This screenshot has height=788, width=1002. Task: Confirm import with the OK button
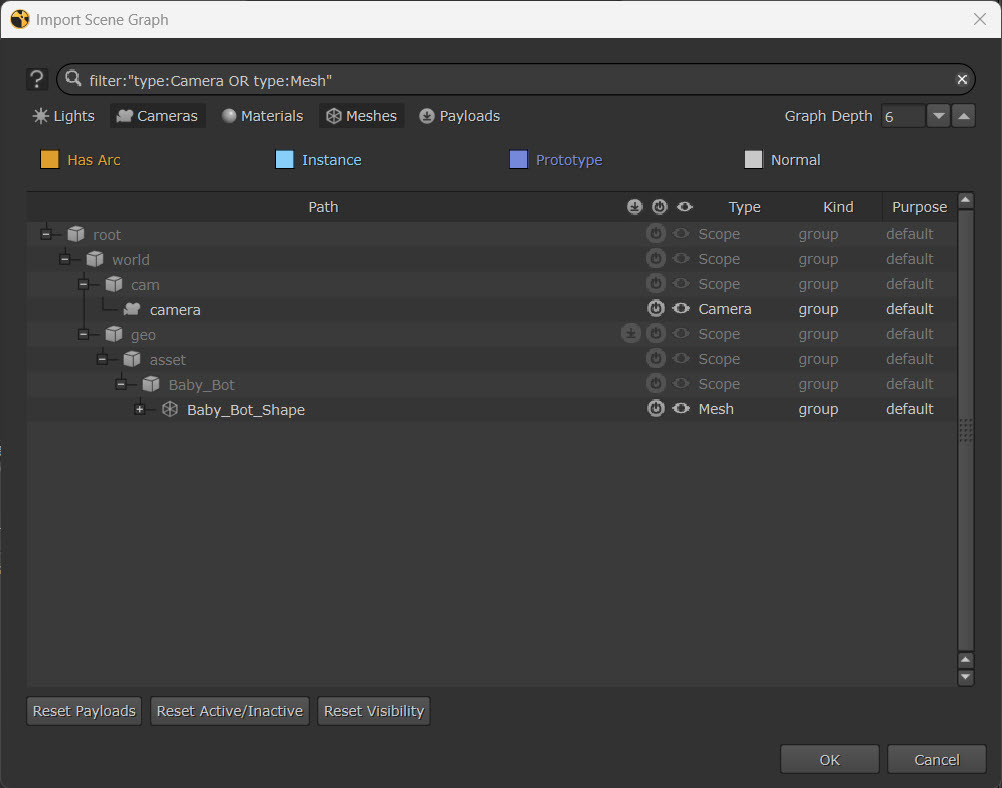829,760
